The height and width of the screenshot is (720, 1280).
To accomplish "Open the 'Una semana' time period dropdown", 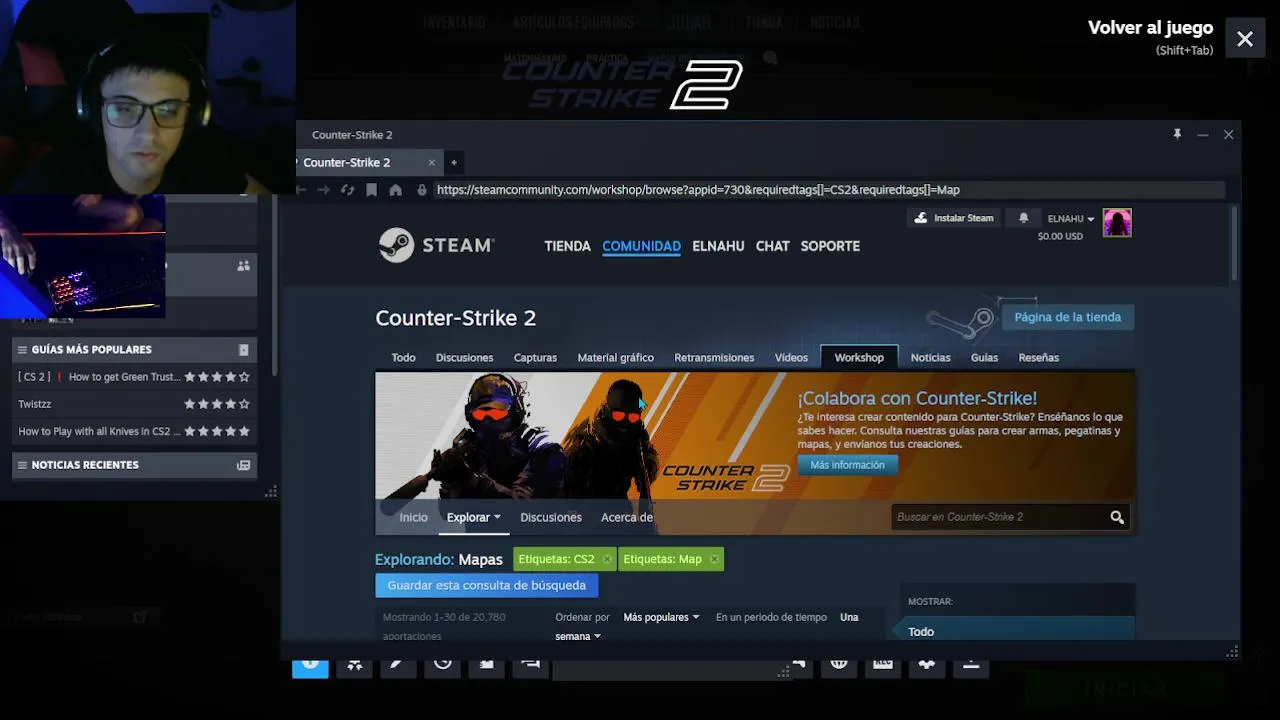I will (x=578, y=636).
